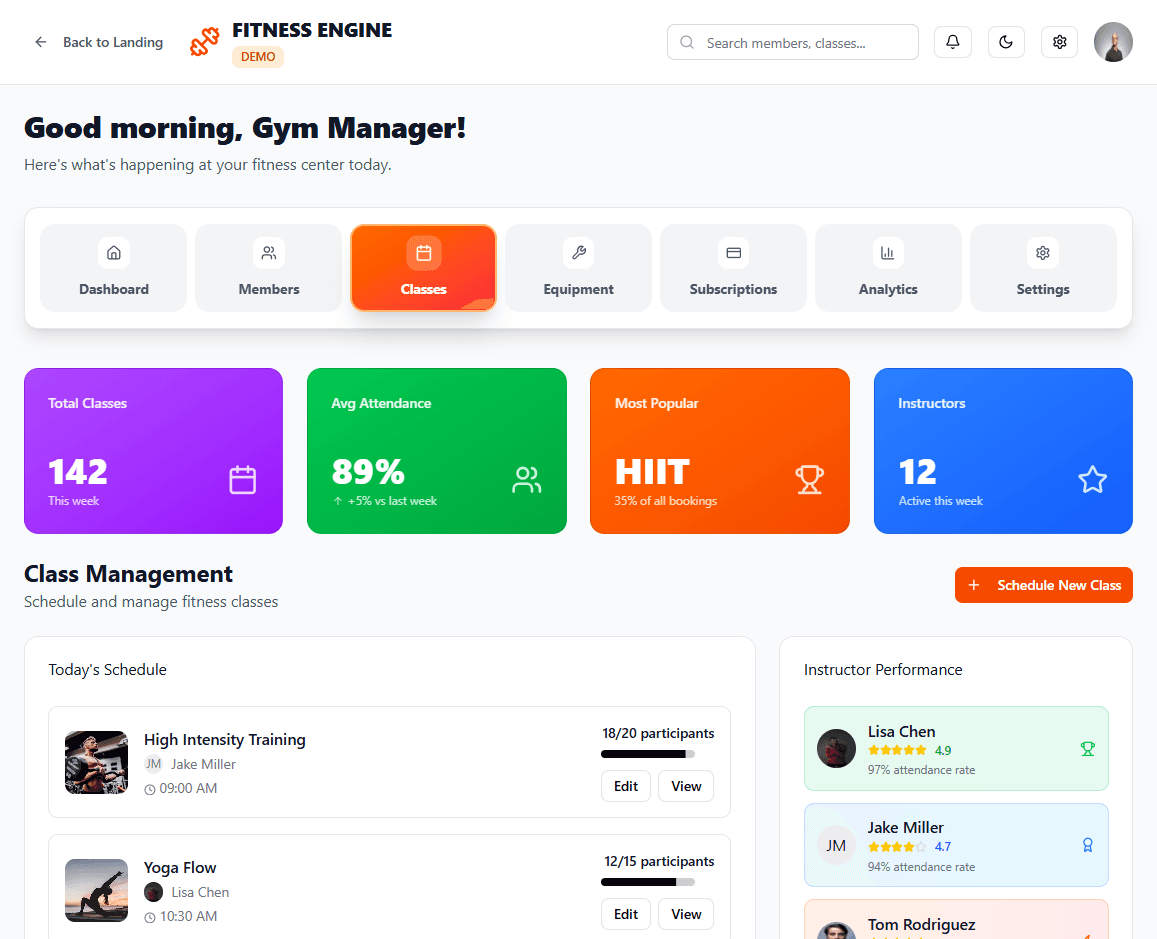1157x939 pixels.
Task: Click the star icon on Instructors card
Action: click(x=1093, y=479)
